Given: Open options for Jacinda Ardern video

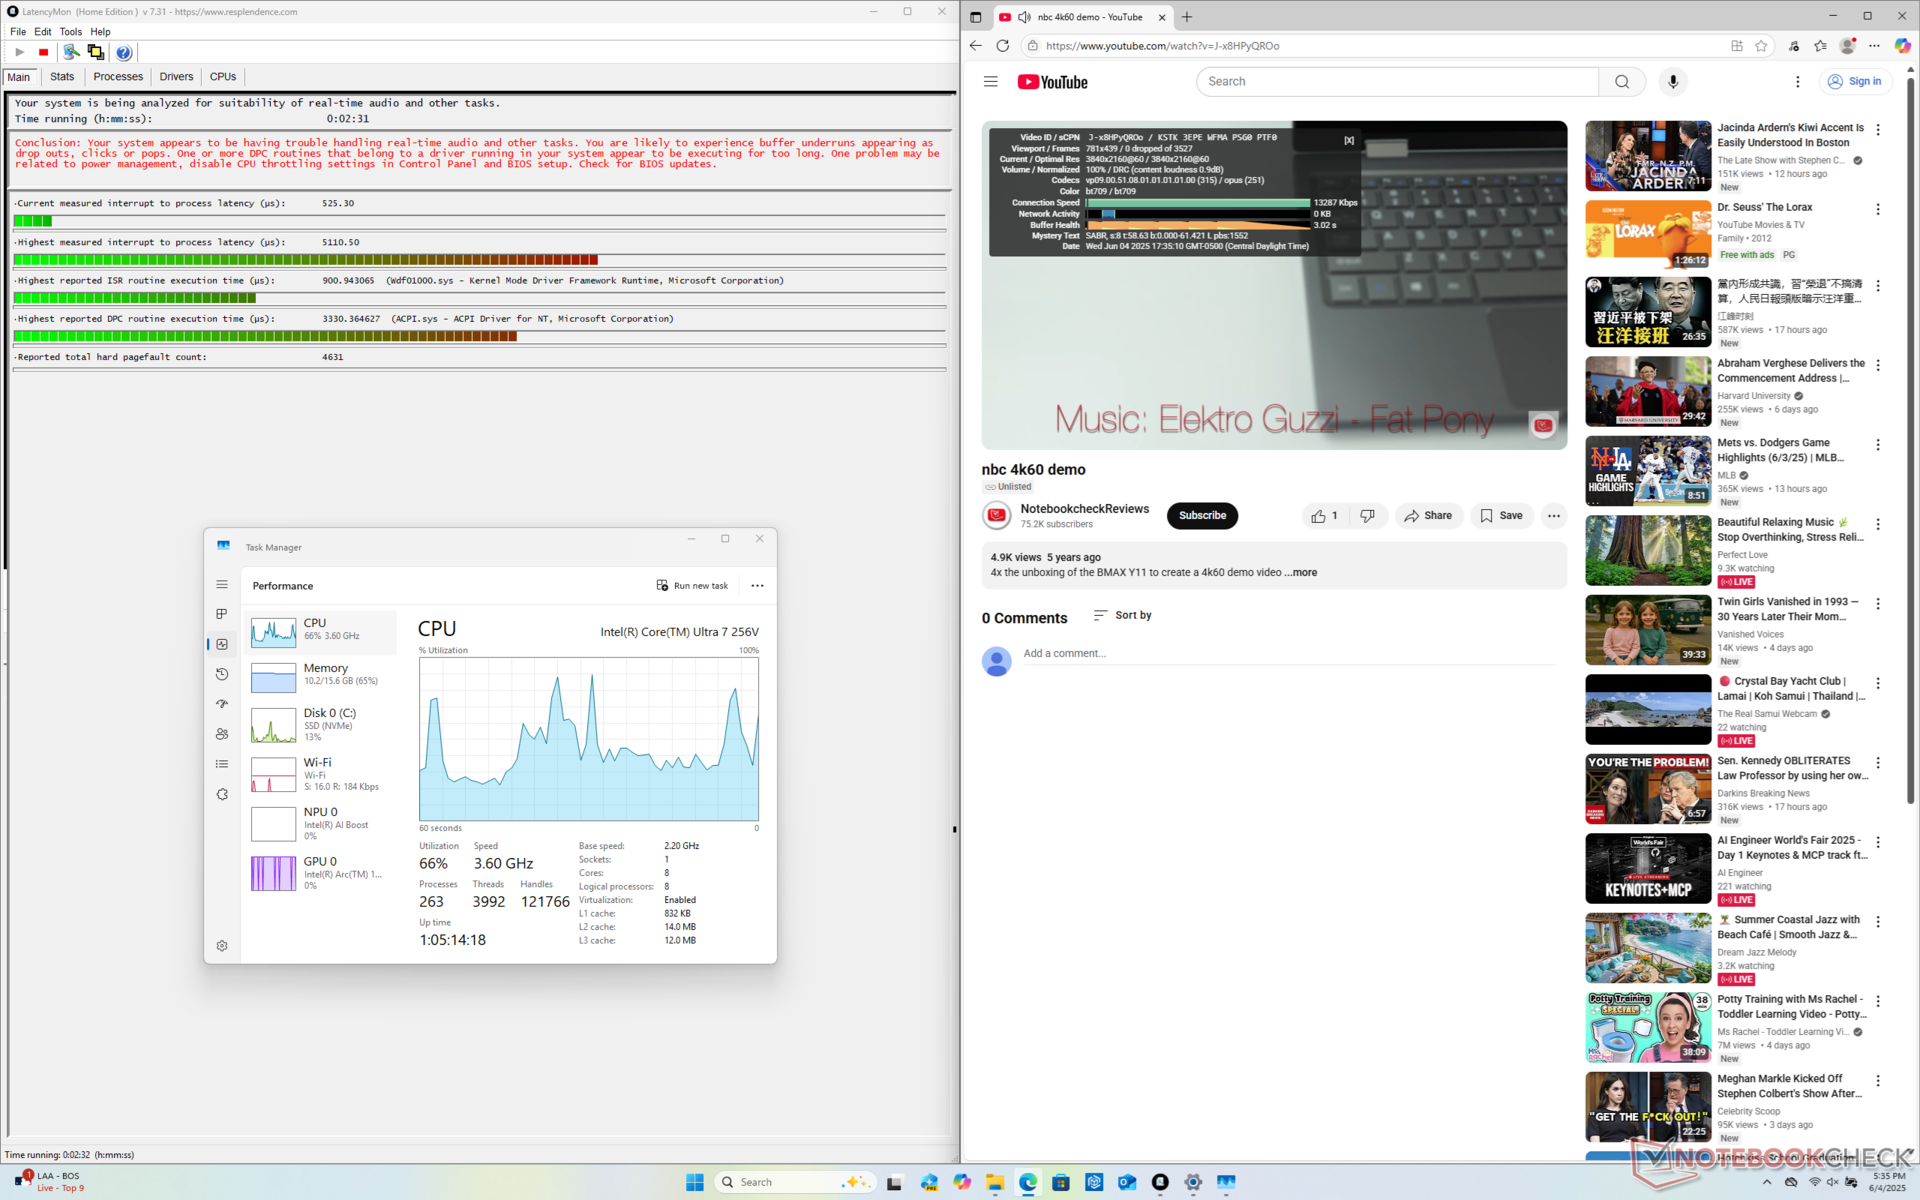Looking at the screenshot, I should (1878, 130).
